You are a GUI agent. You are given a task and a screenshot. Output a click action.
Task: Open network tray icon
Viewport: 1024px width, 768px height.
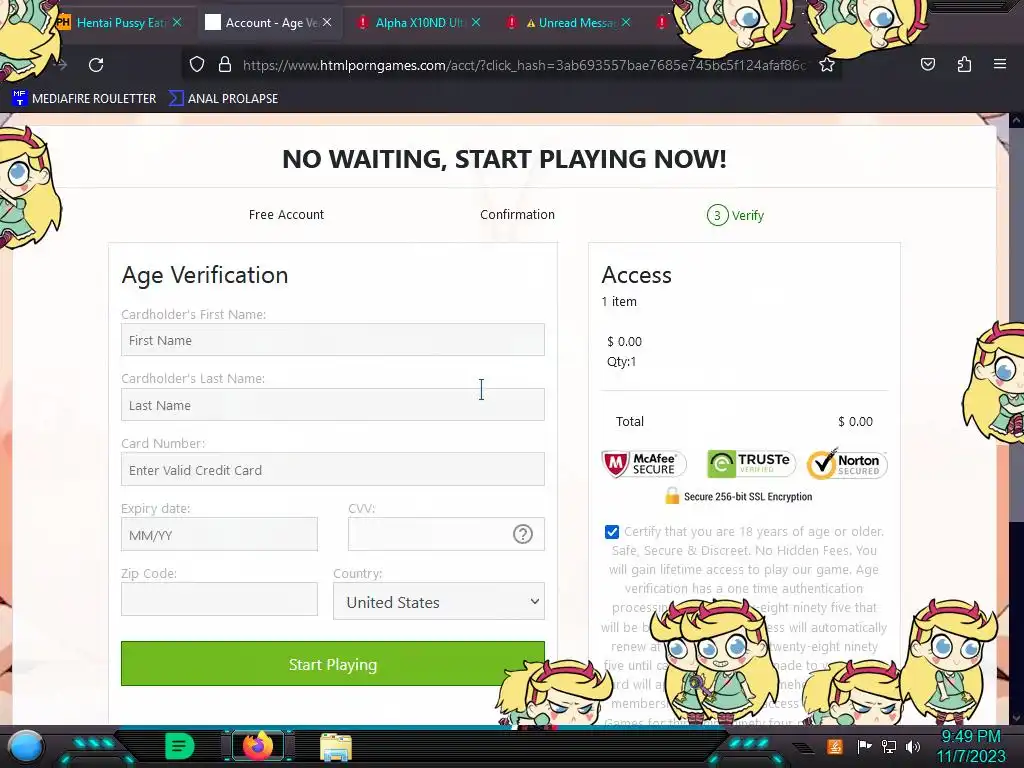pos(889,746)
